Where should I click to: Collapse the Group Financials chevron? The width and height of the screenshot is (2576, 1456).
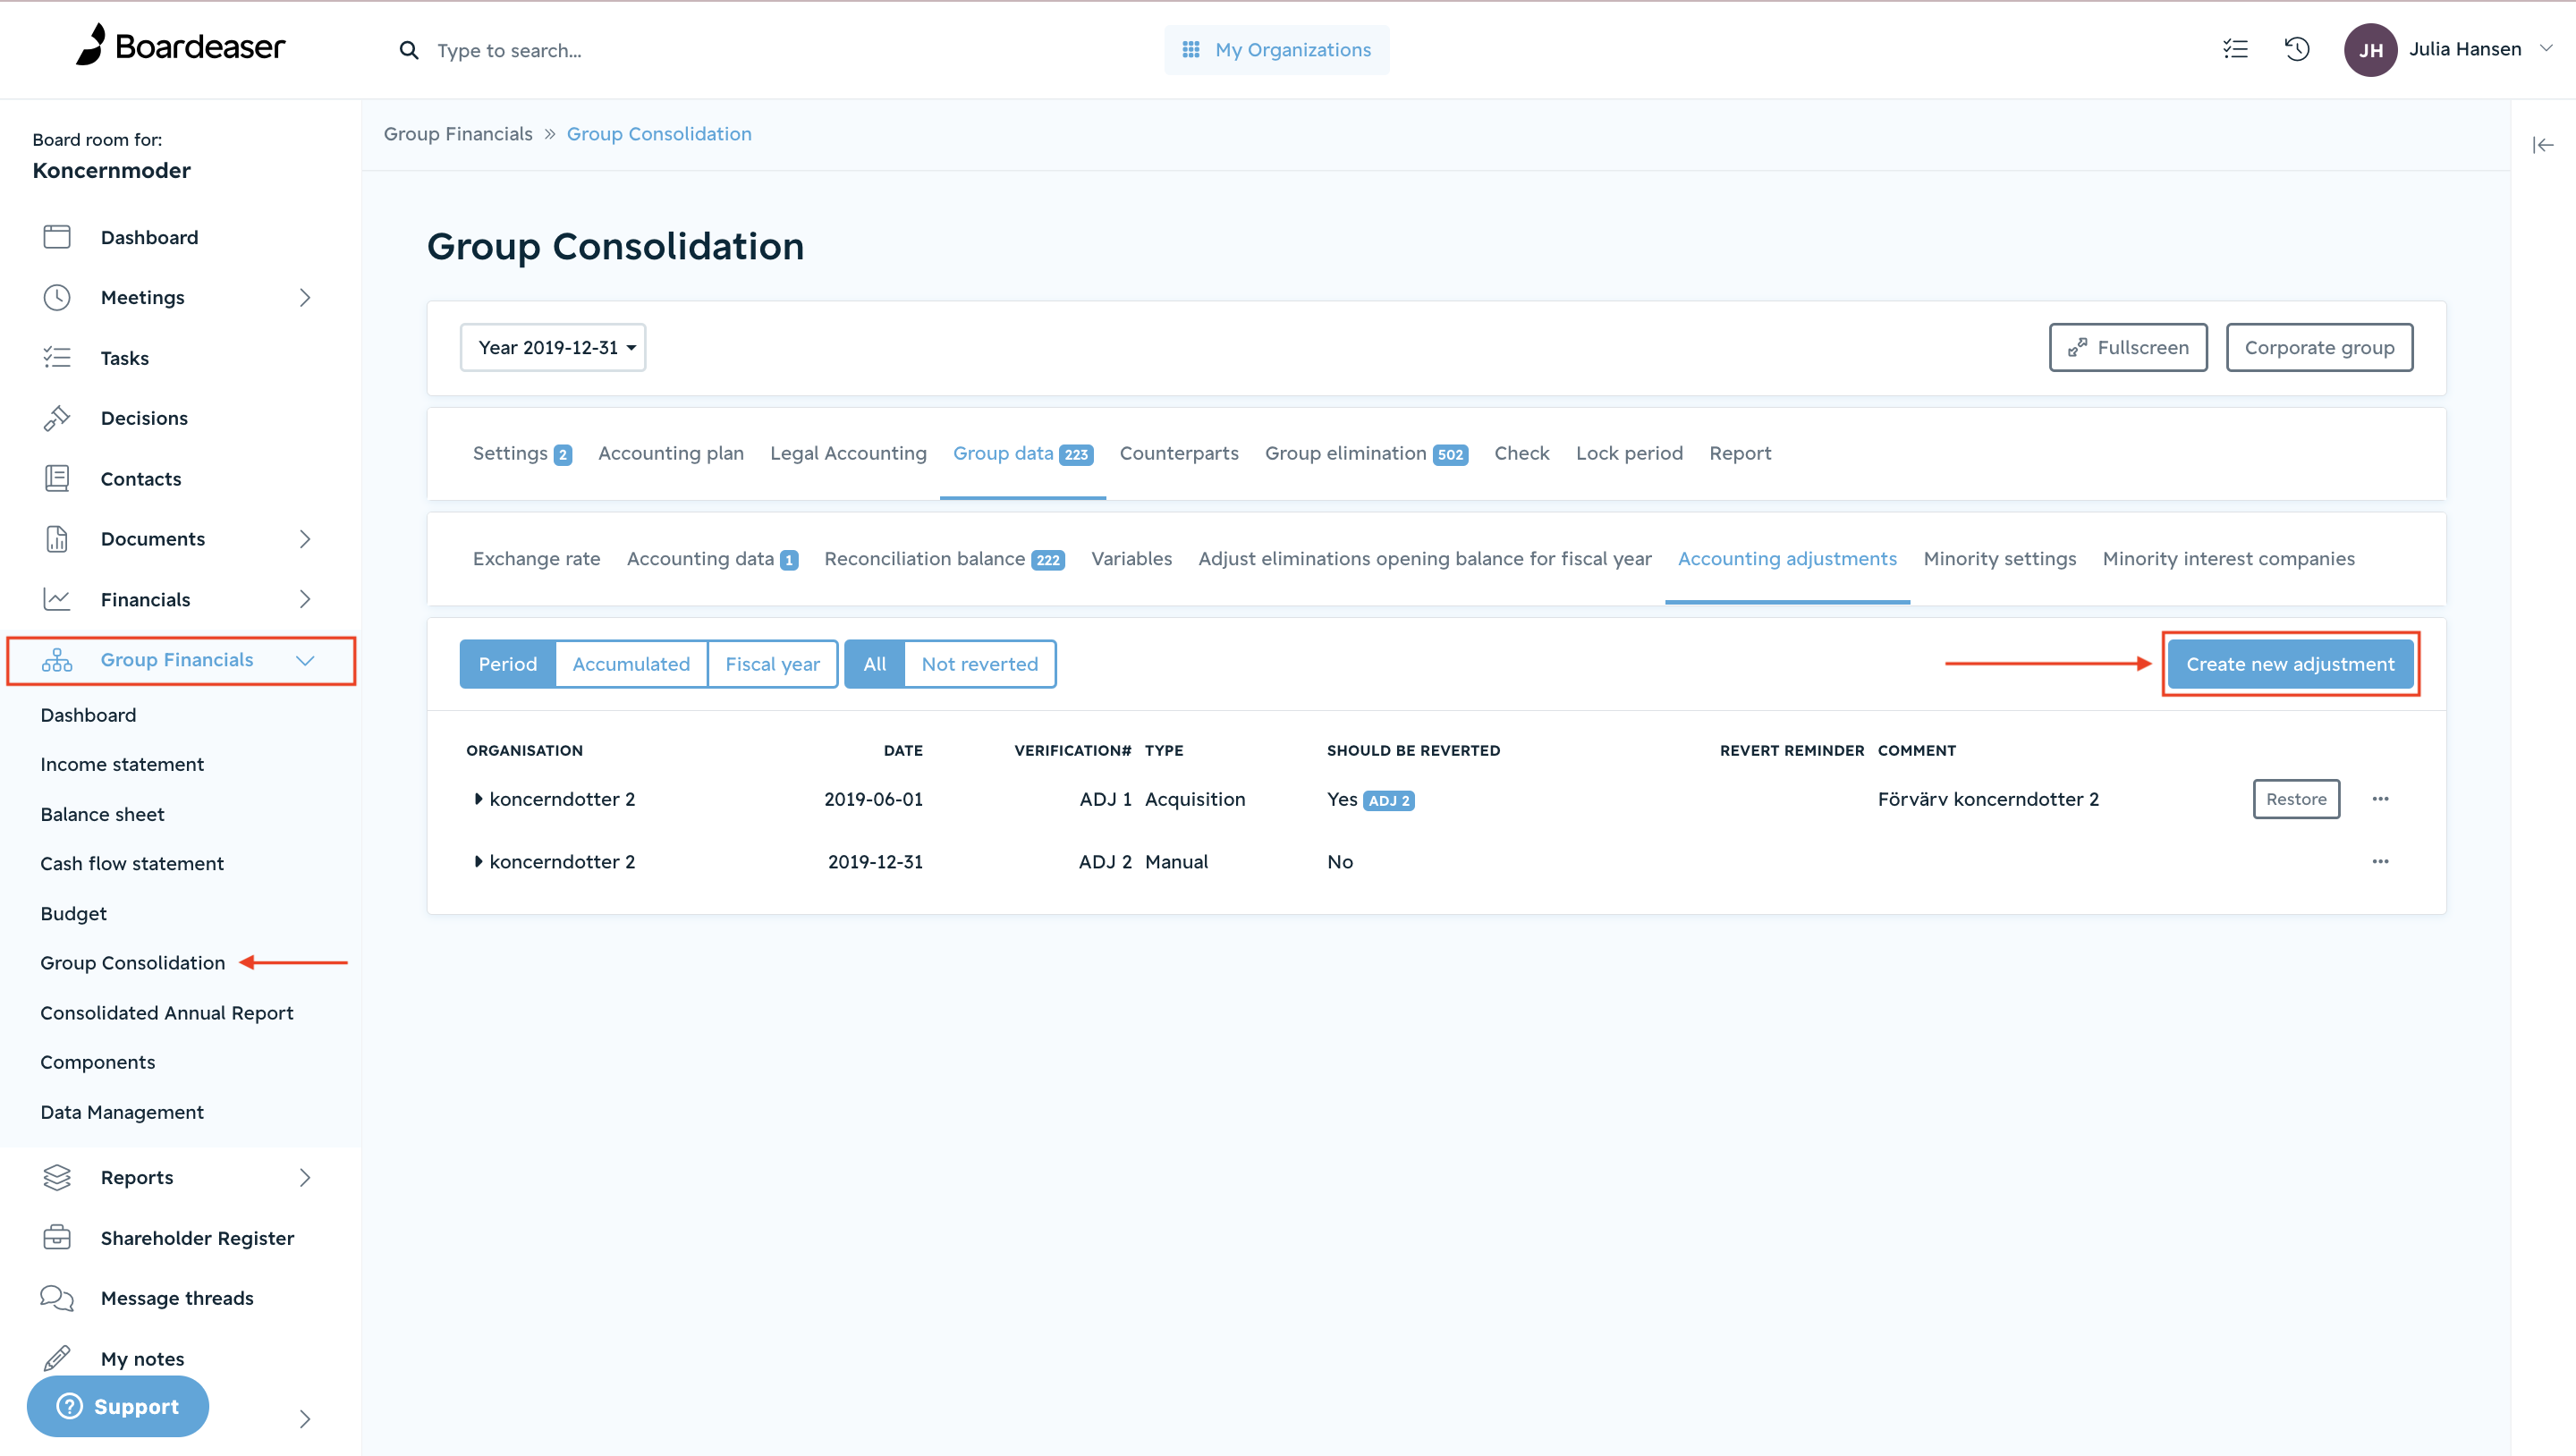305,660
